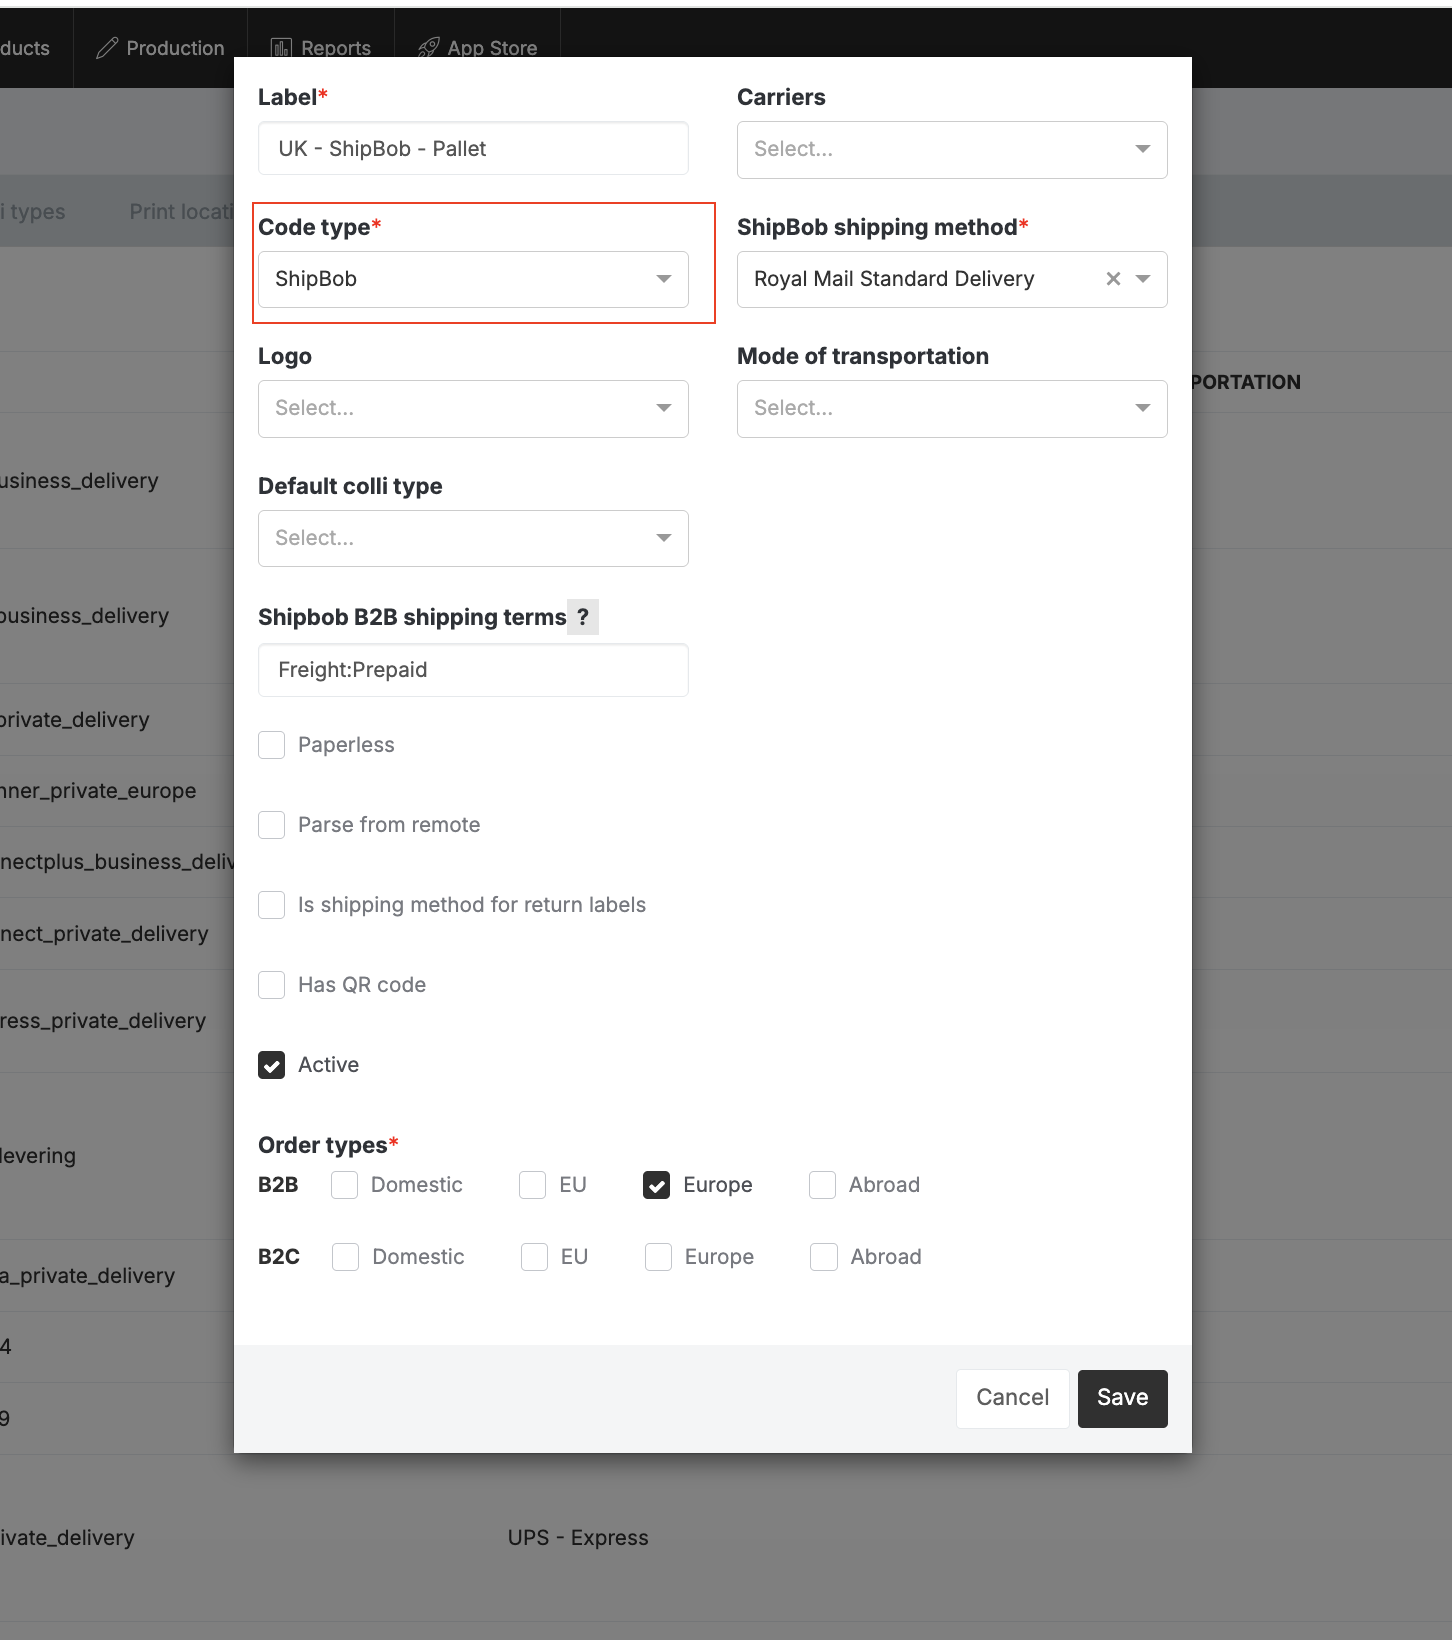Screen dimensions: 1452x1640
Task: Open the Production menu
Action: click(x=160, y=48)
